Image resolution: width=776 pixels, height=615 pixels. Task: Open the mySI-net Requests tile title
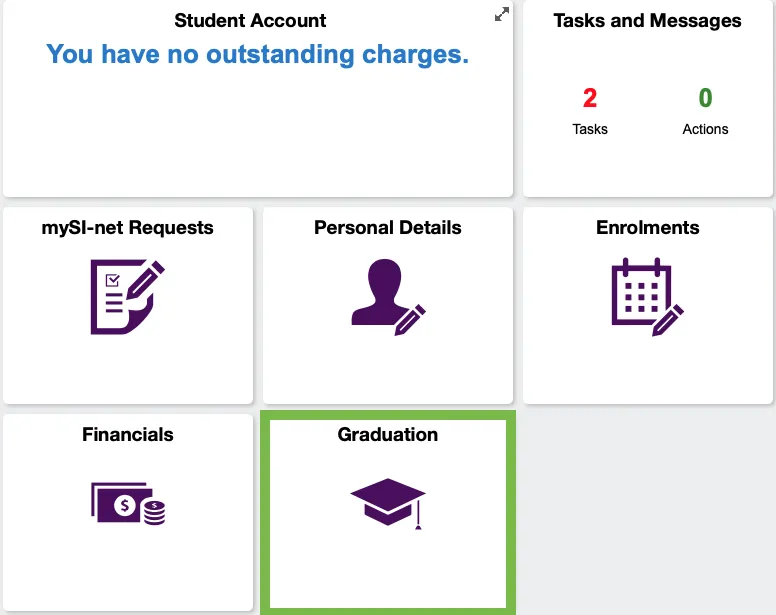click(x=128, y=228)
